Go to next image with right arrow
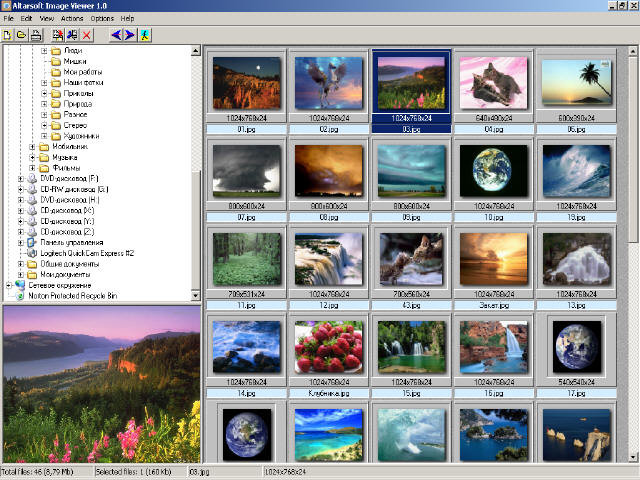The width and height of the screenshot is (640, 480). 130,35
